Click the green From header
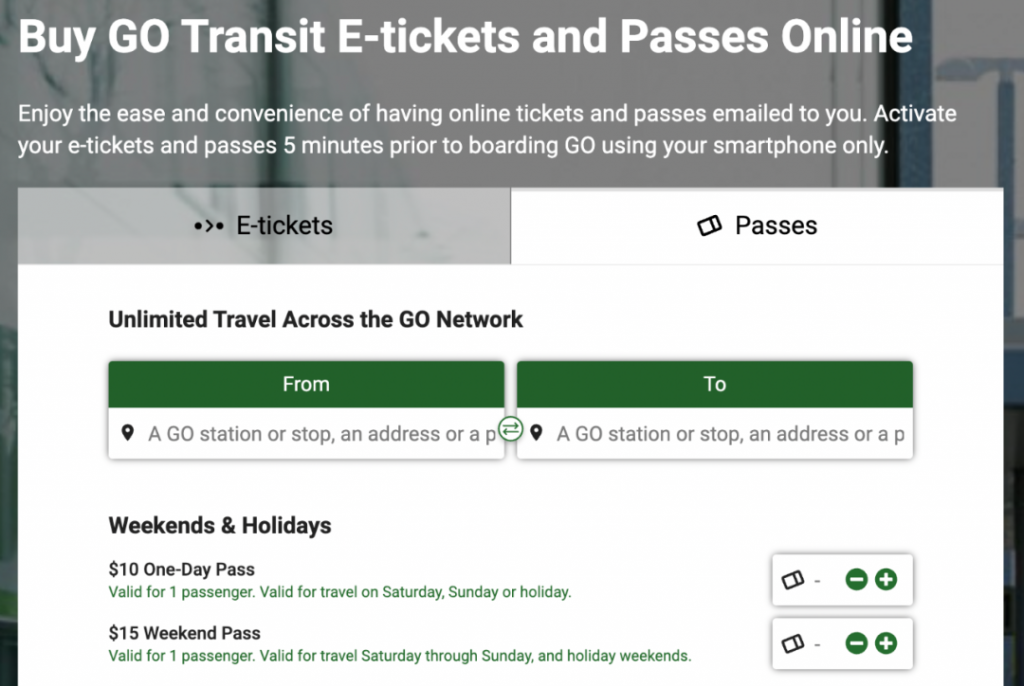 click(x=306, y=384)
